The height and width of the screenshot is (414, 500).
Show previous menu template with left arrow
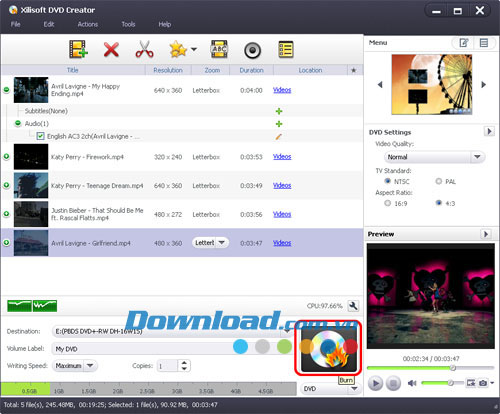380,85
